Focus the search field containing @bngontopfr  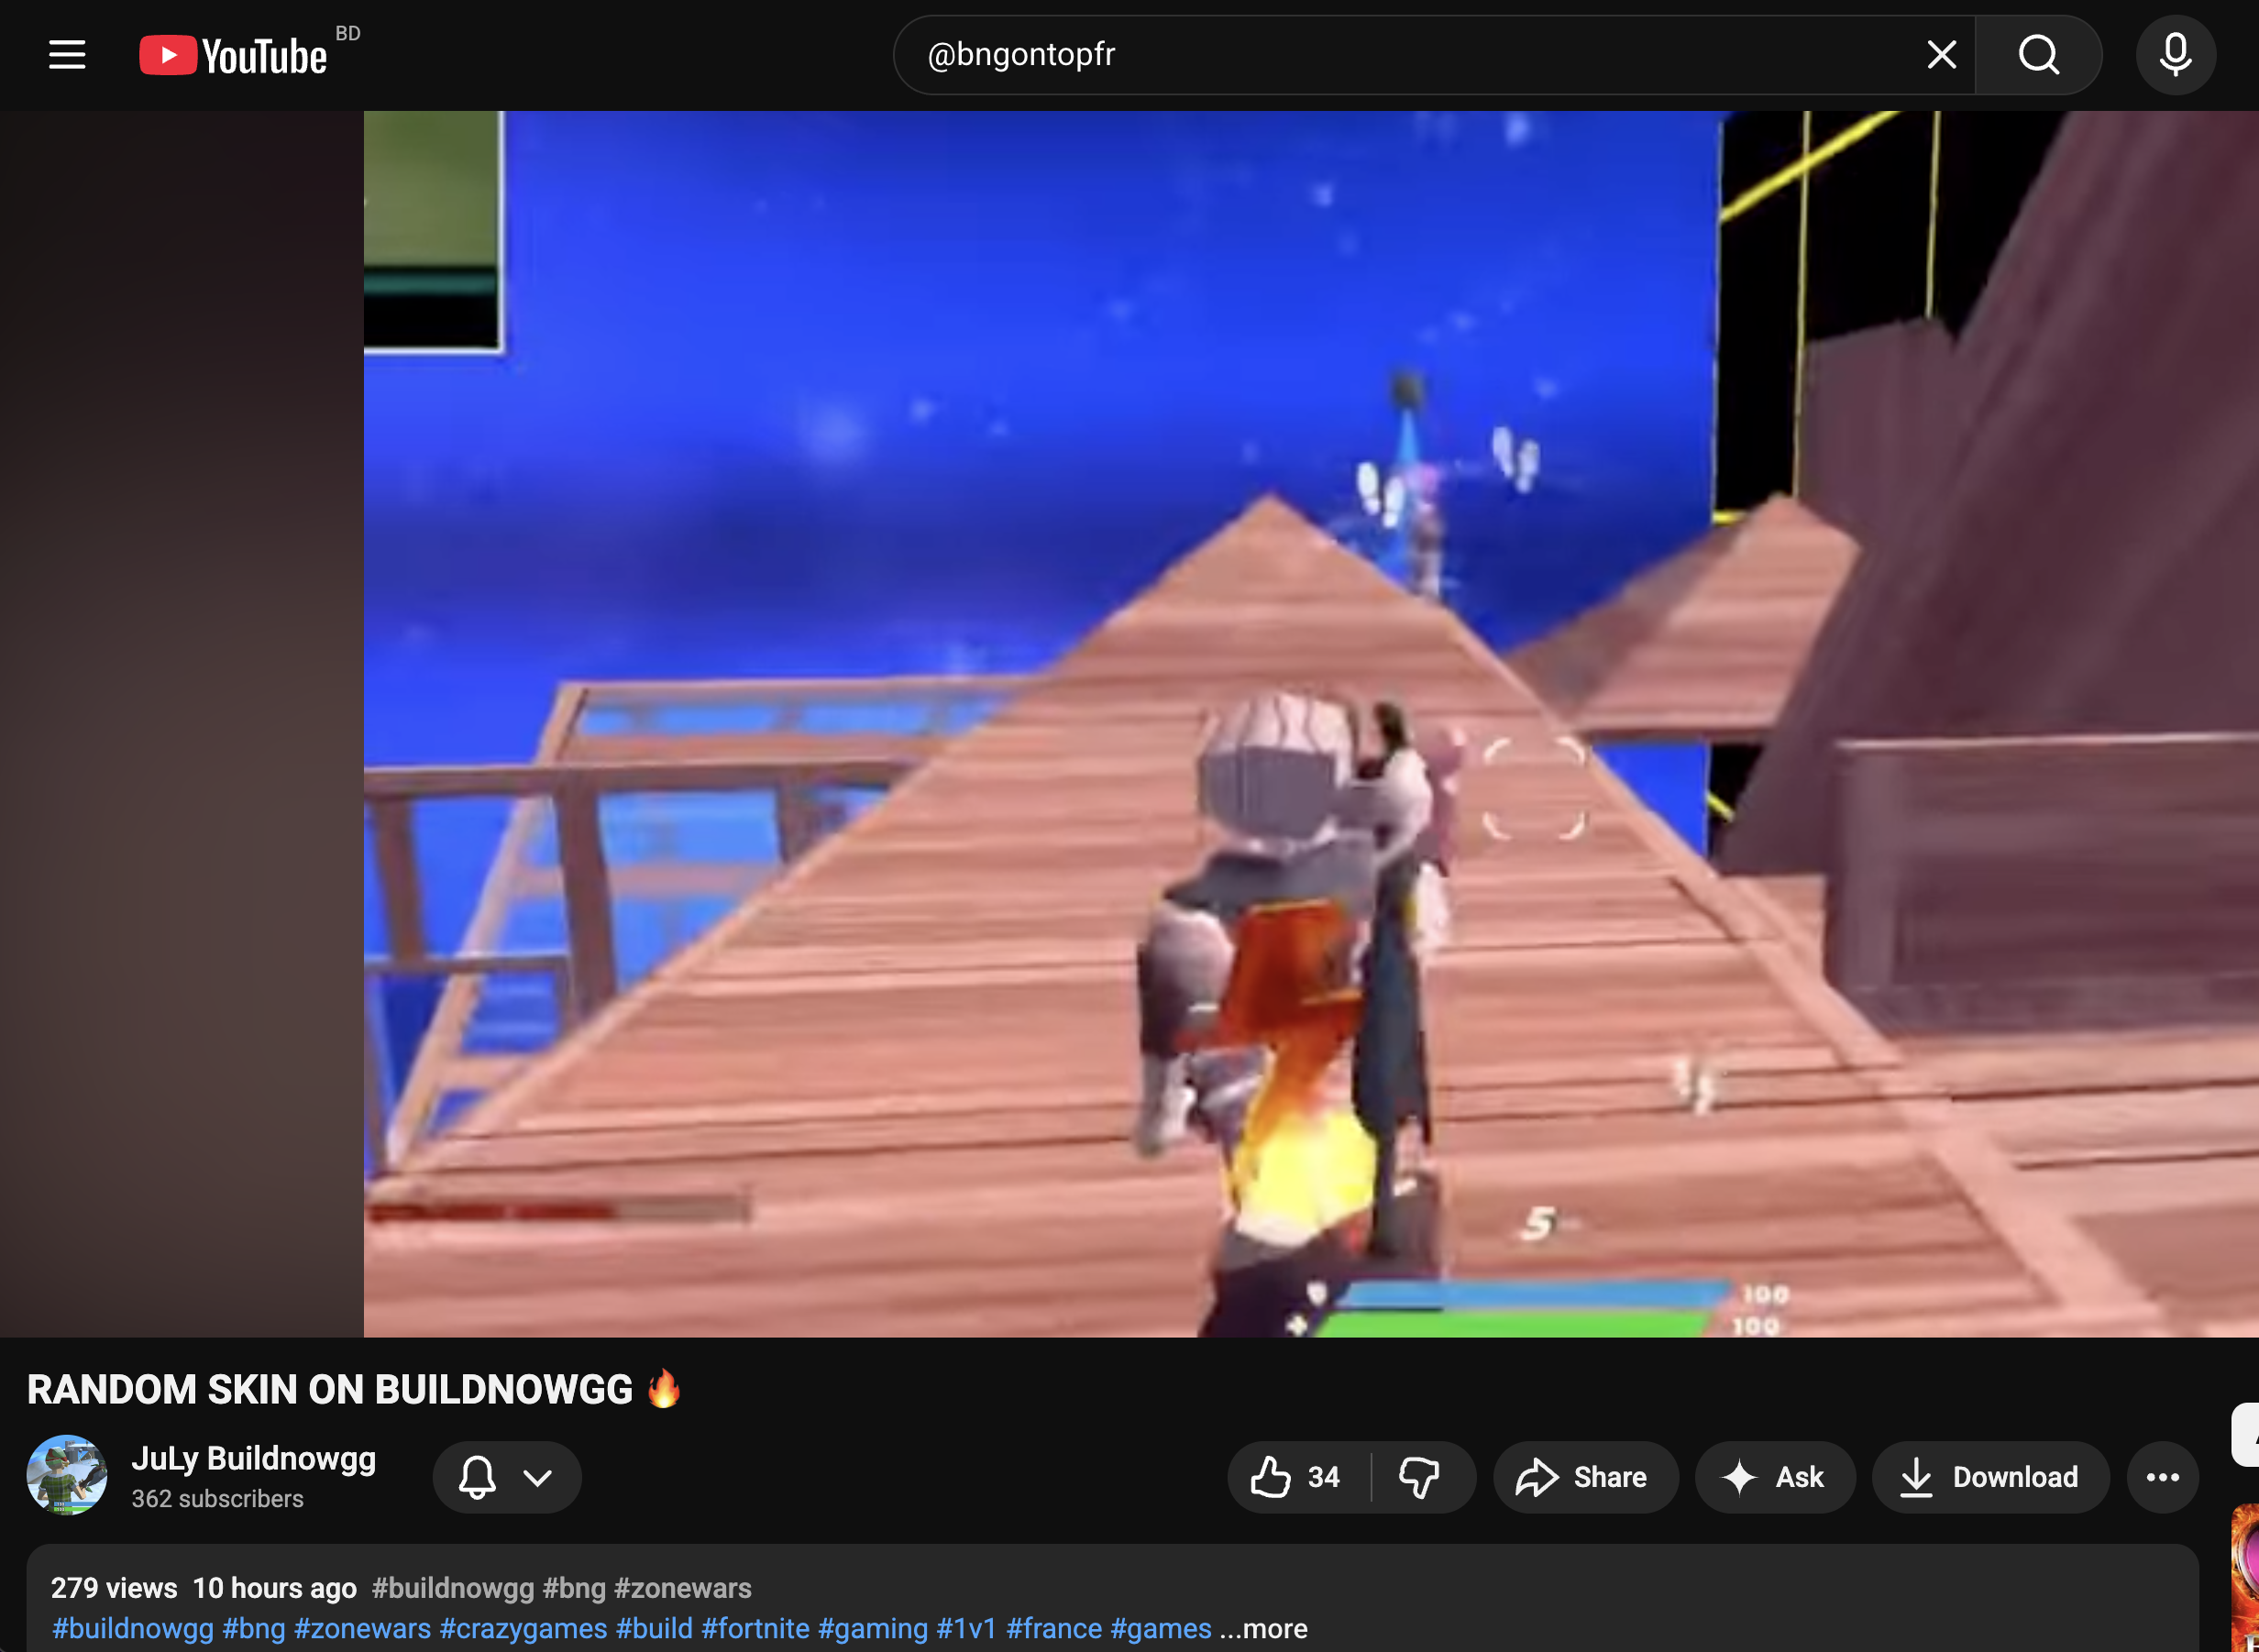click(1400, 55)
